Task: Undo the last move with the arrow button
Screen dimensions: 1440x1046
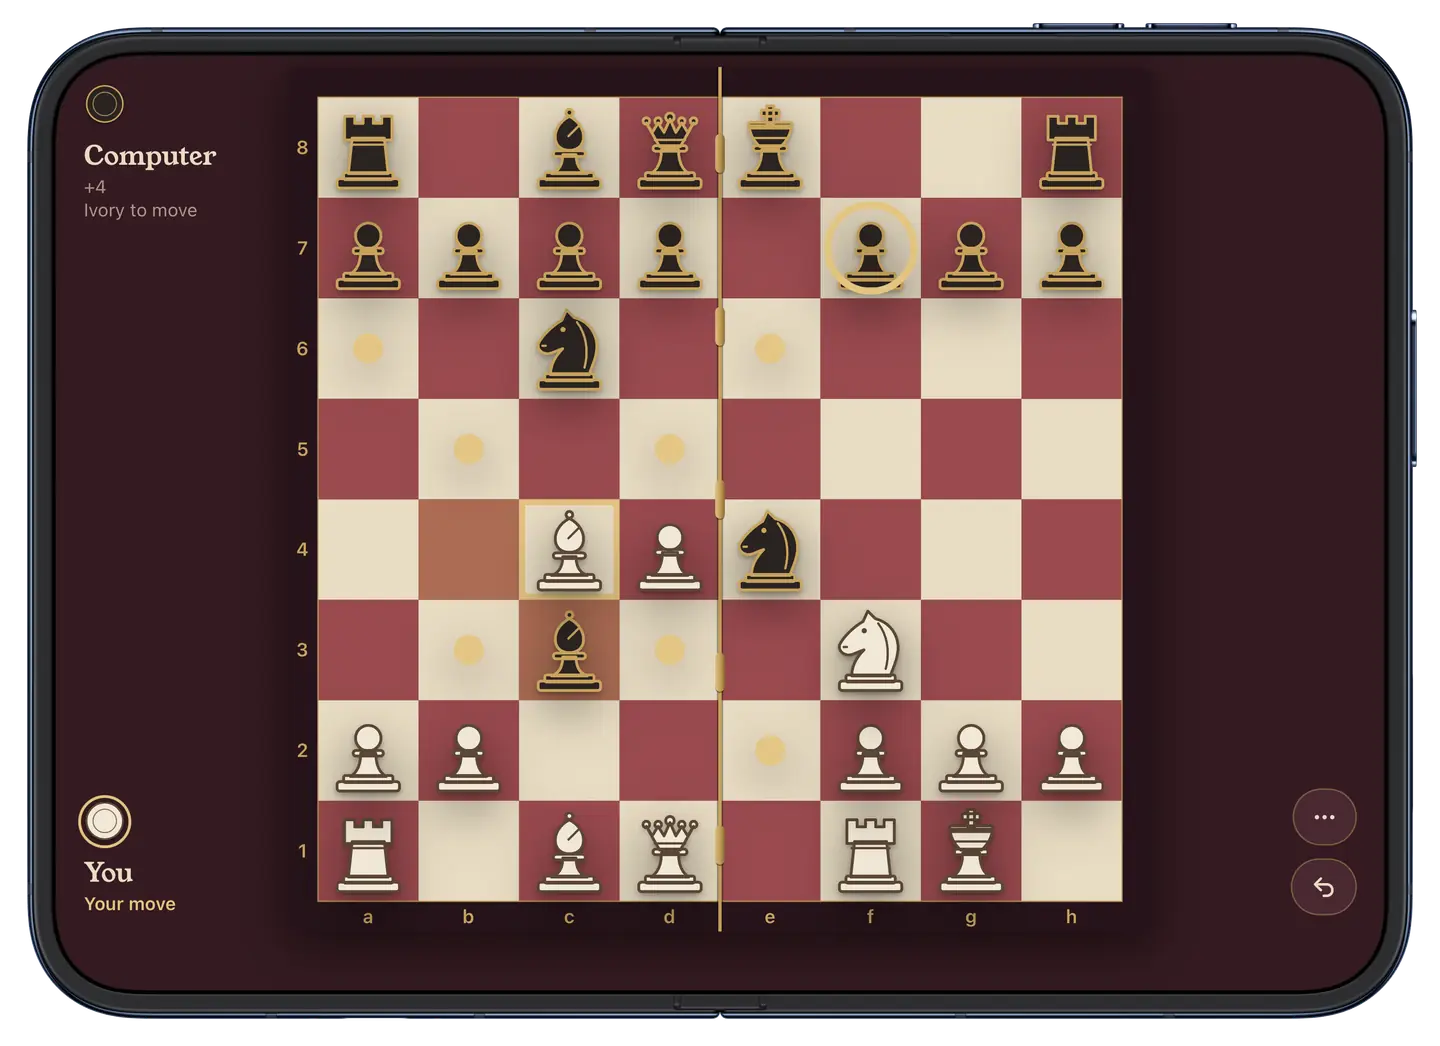Action: click(1324, 887)
